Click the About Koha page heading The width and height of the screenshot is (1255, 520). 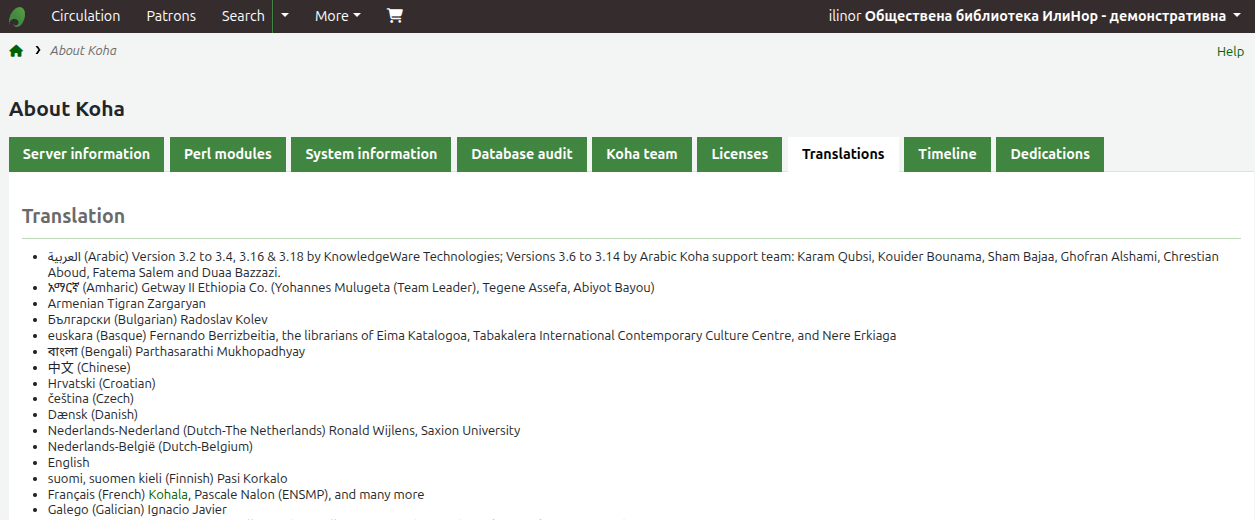(x=67, y=109)
